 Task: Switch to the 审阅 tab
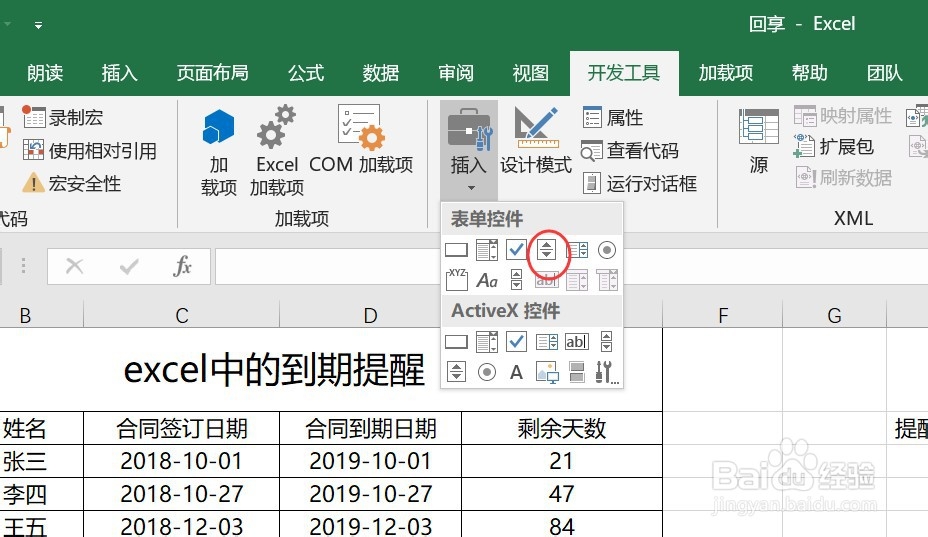(x=456, y=73)
